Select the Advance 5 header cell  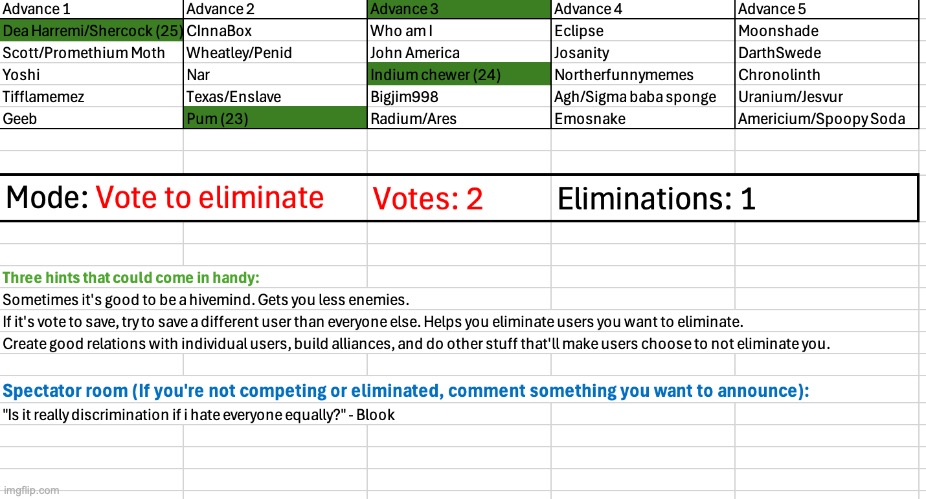coord(826,9)
